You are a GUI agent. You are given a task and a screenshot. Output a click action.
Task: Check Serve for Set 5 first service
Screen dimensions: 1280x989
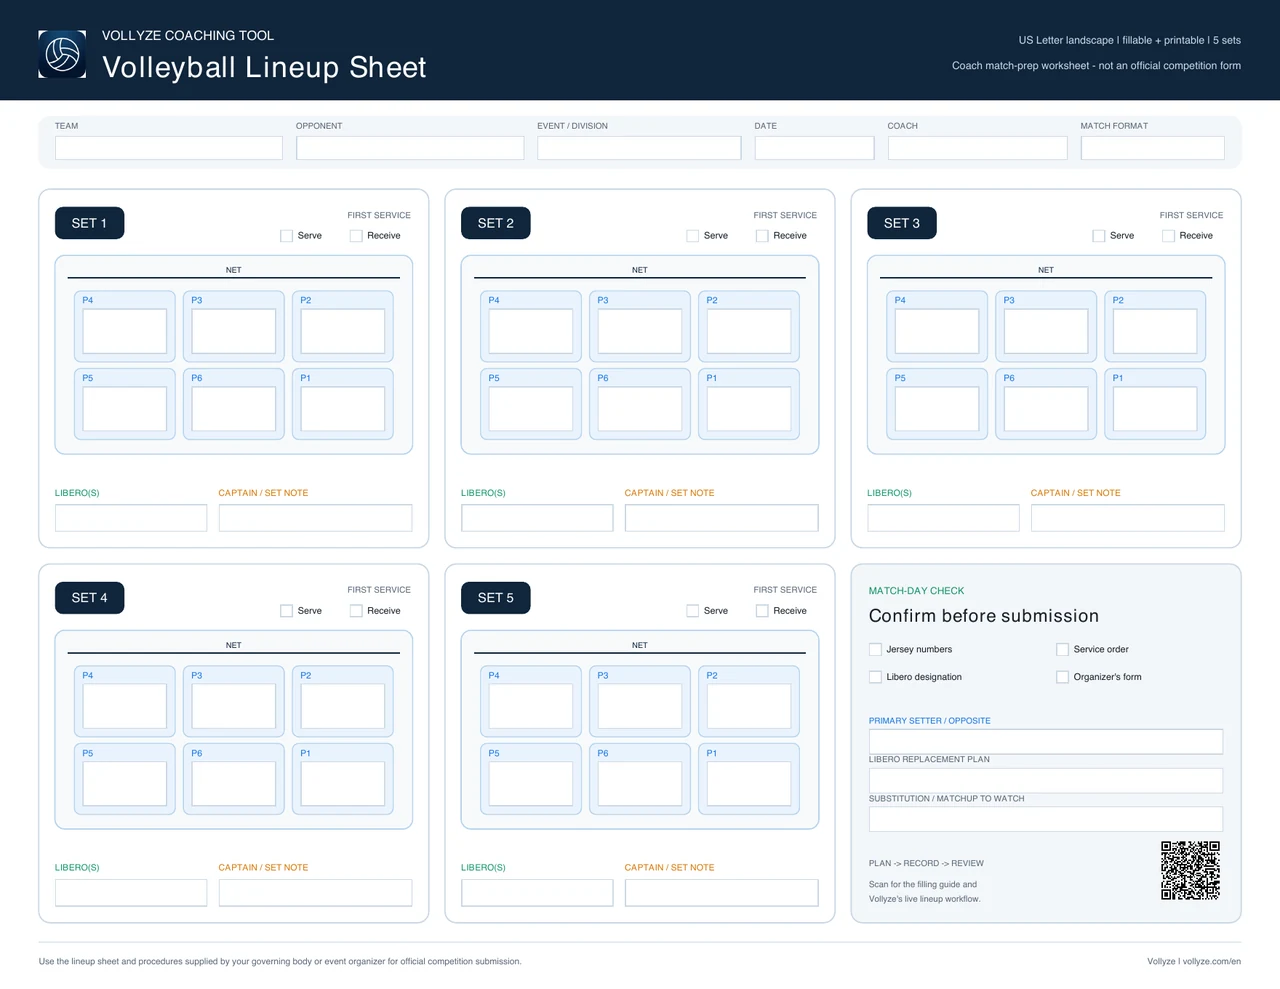click(692, 611)
